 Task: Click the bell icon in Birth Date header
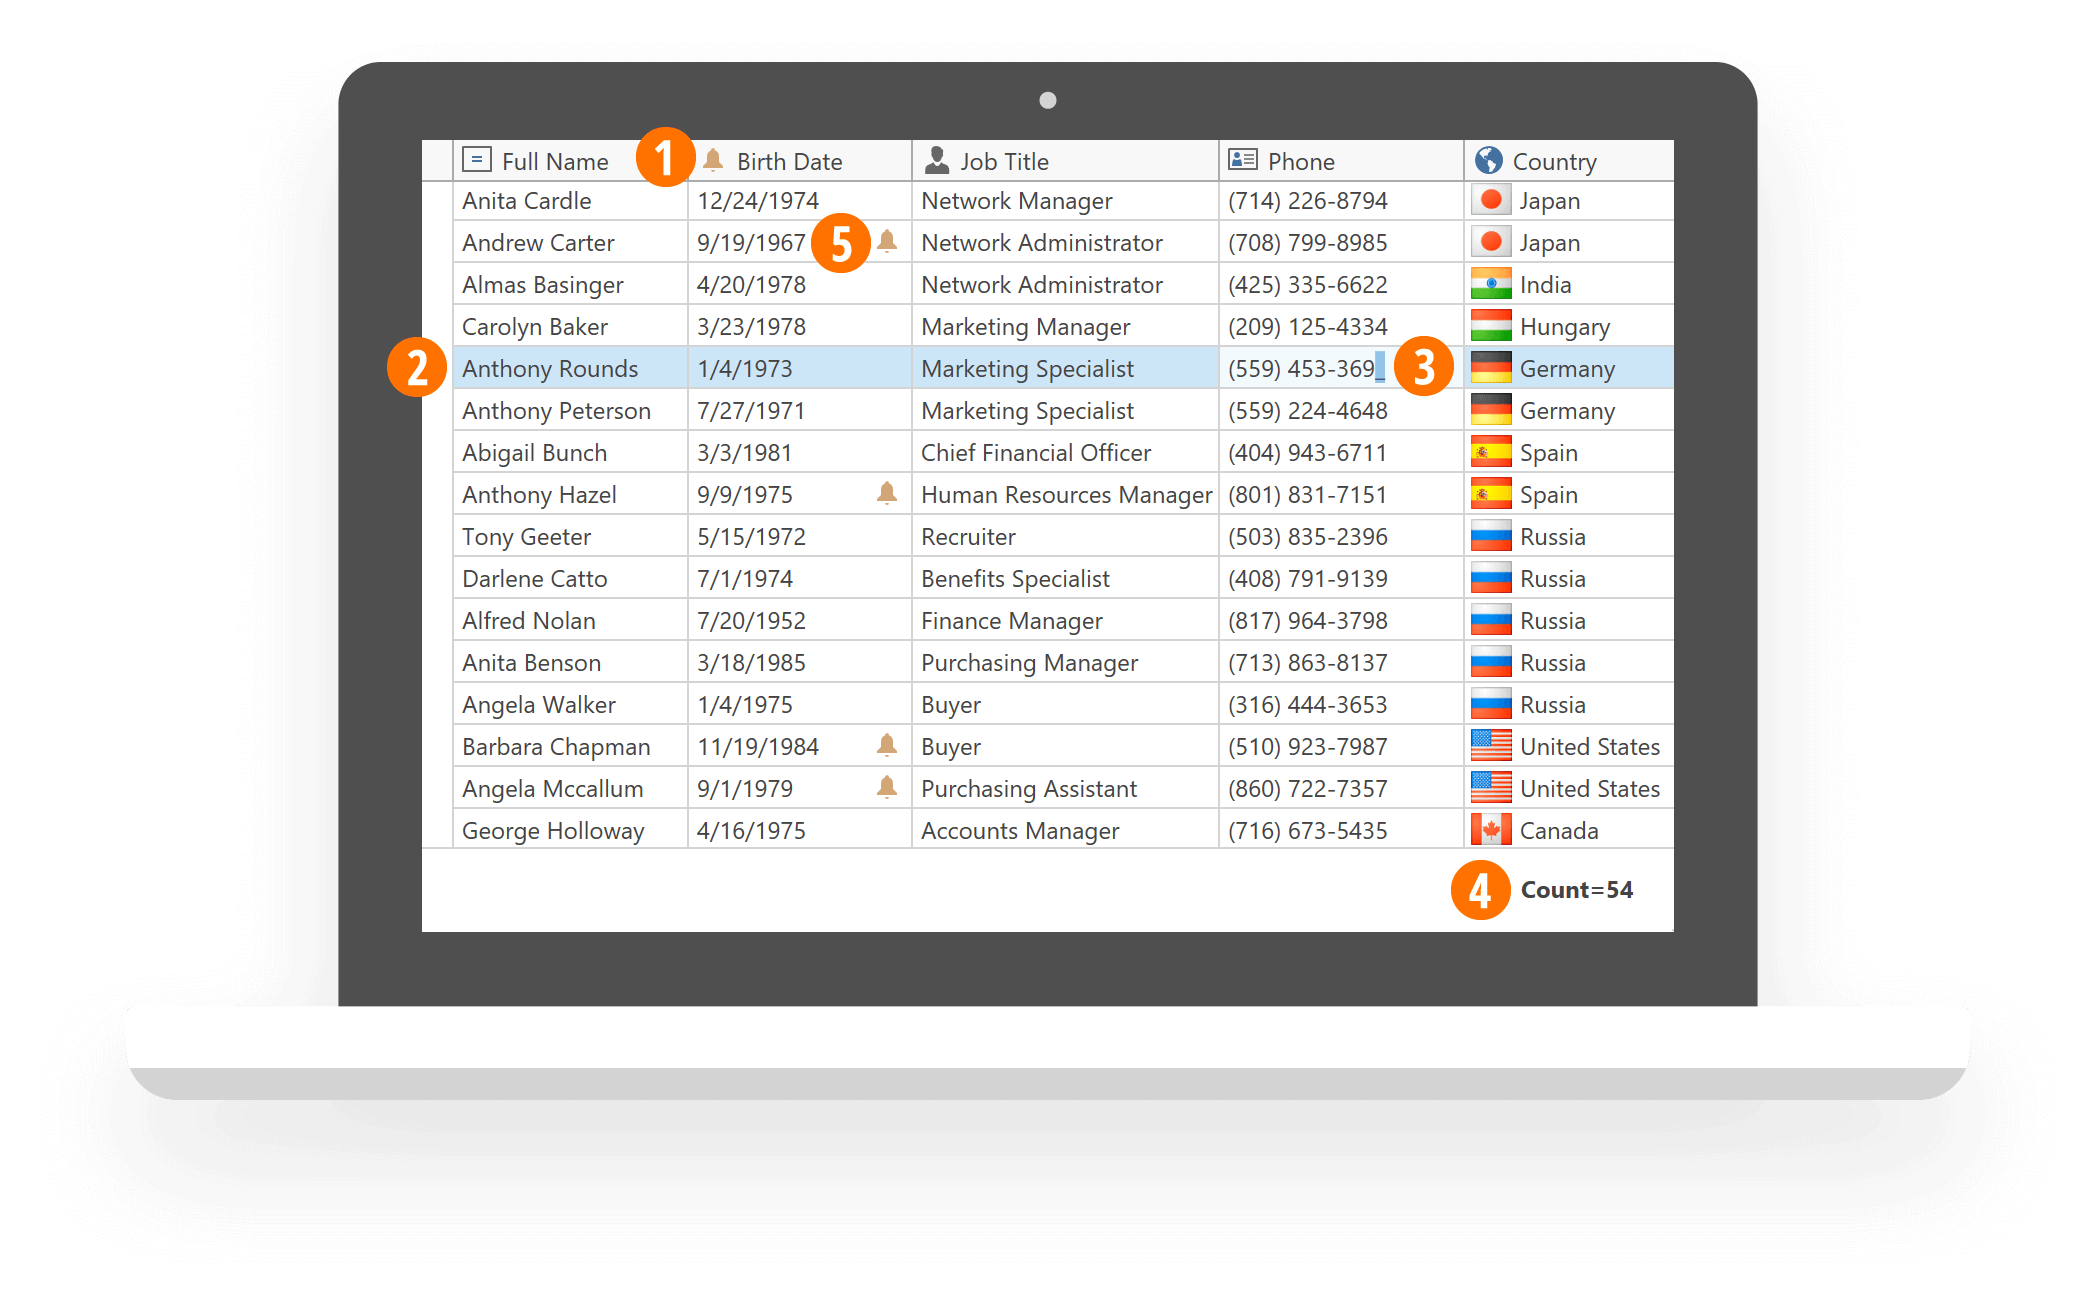click(x=711, y=160)
